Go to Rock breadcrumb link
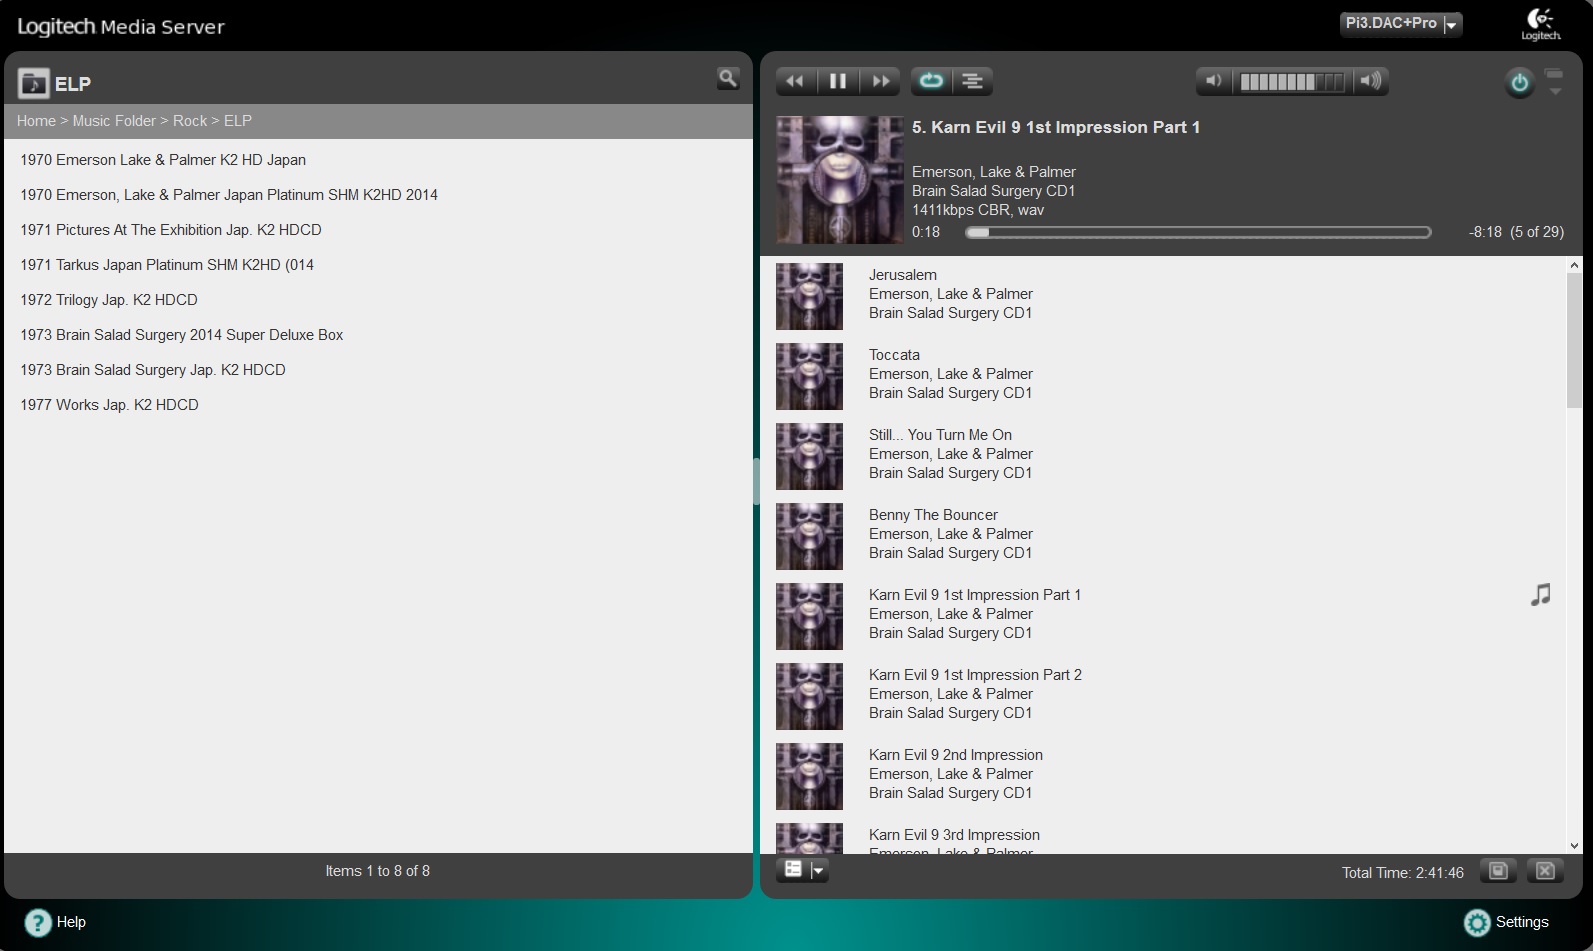 coord(190,121)
